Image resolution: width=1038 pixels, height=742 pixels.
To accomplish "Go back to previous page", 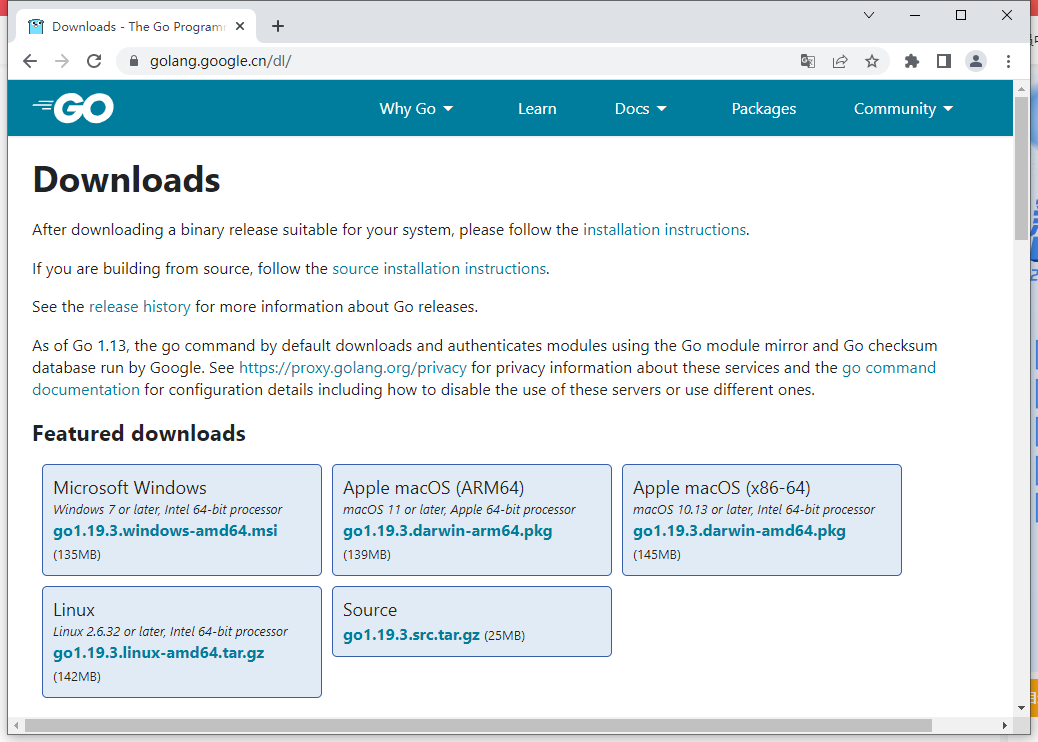I will (30, 62).
